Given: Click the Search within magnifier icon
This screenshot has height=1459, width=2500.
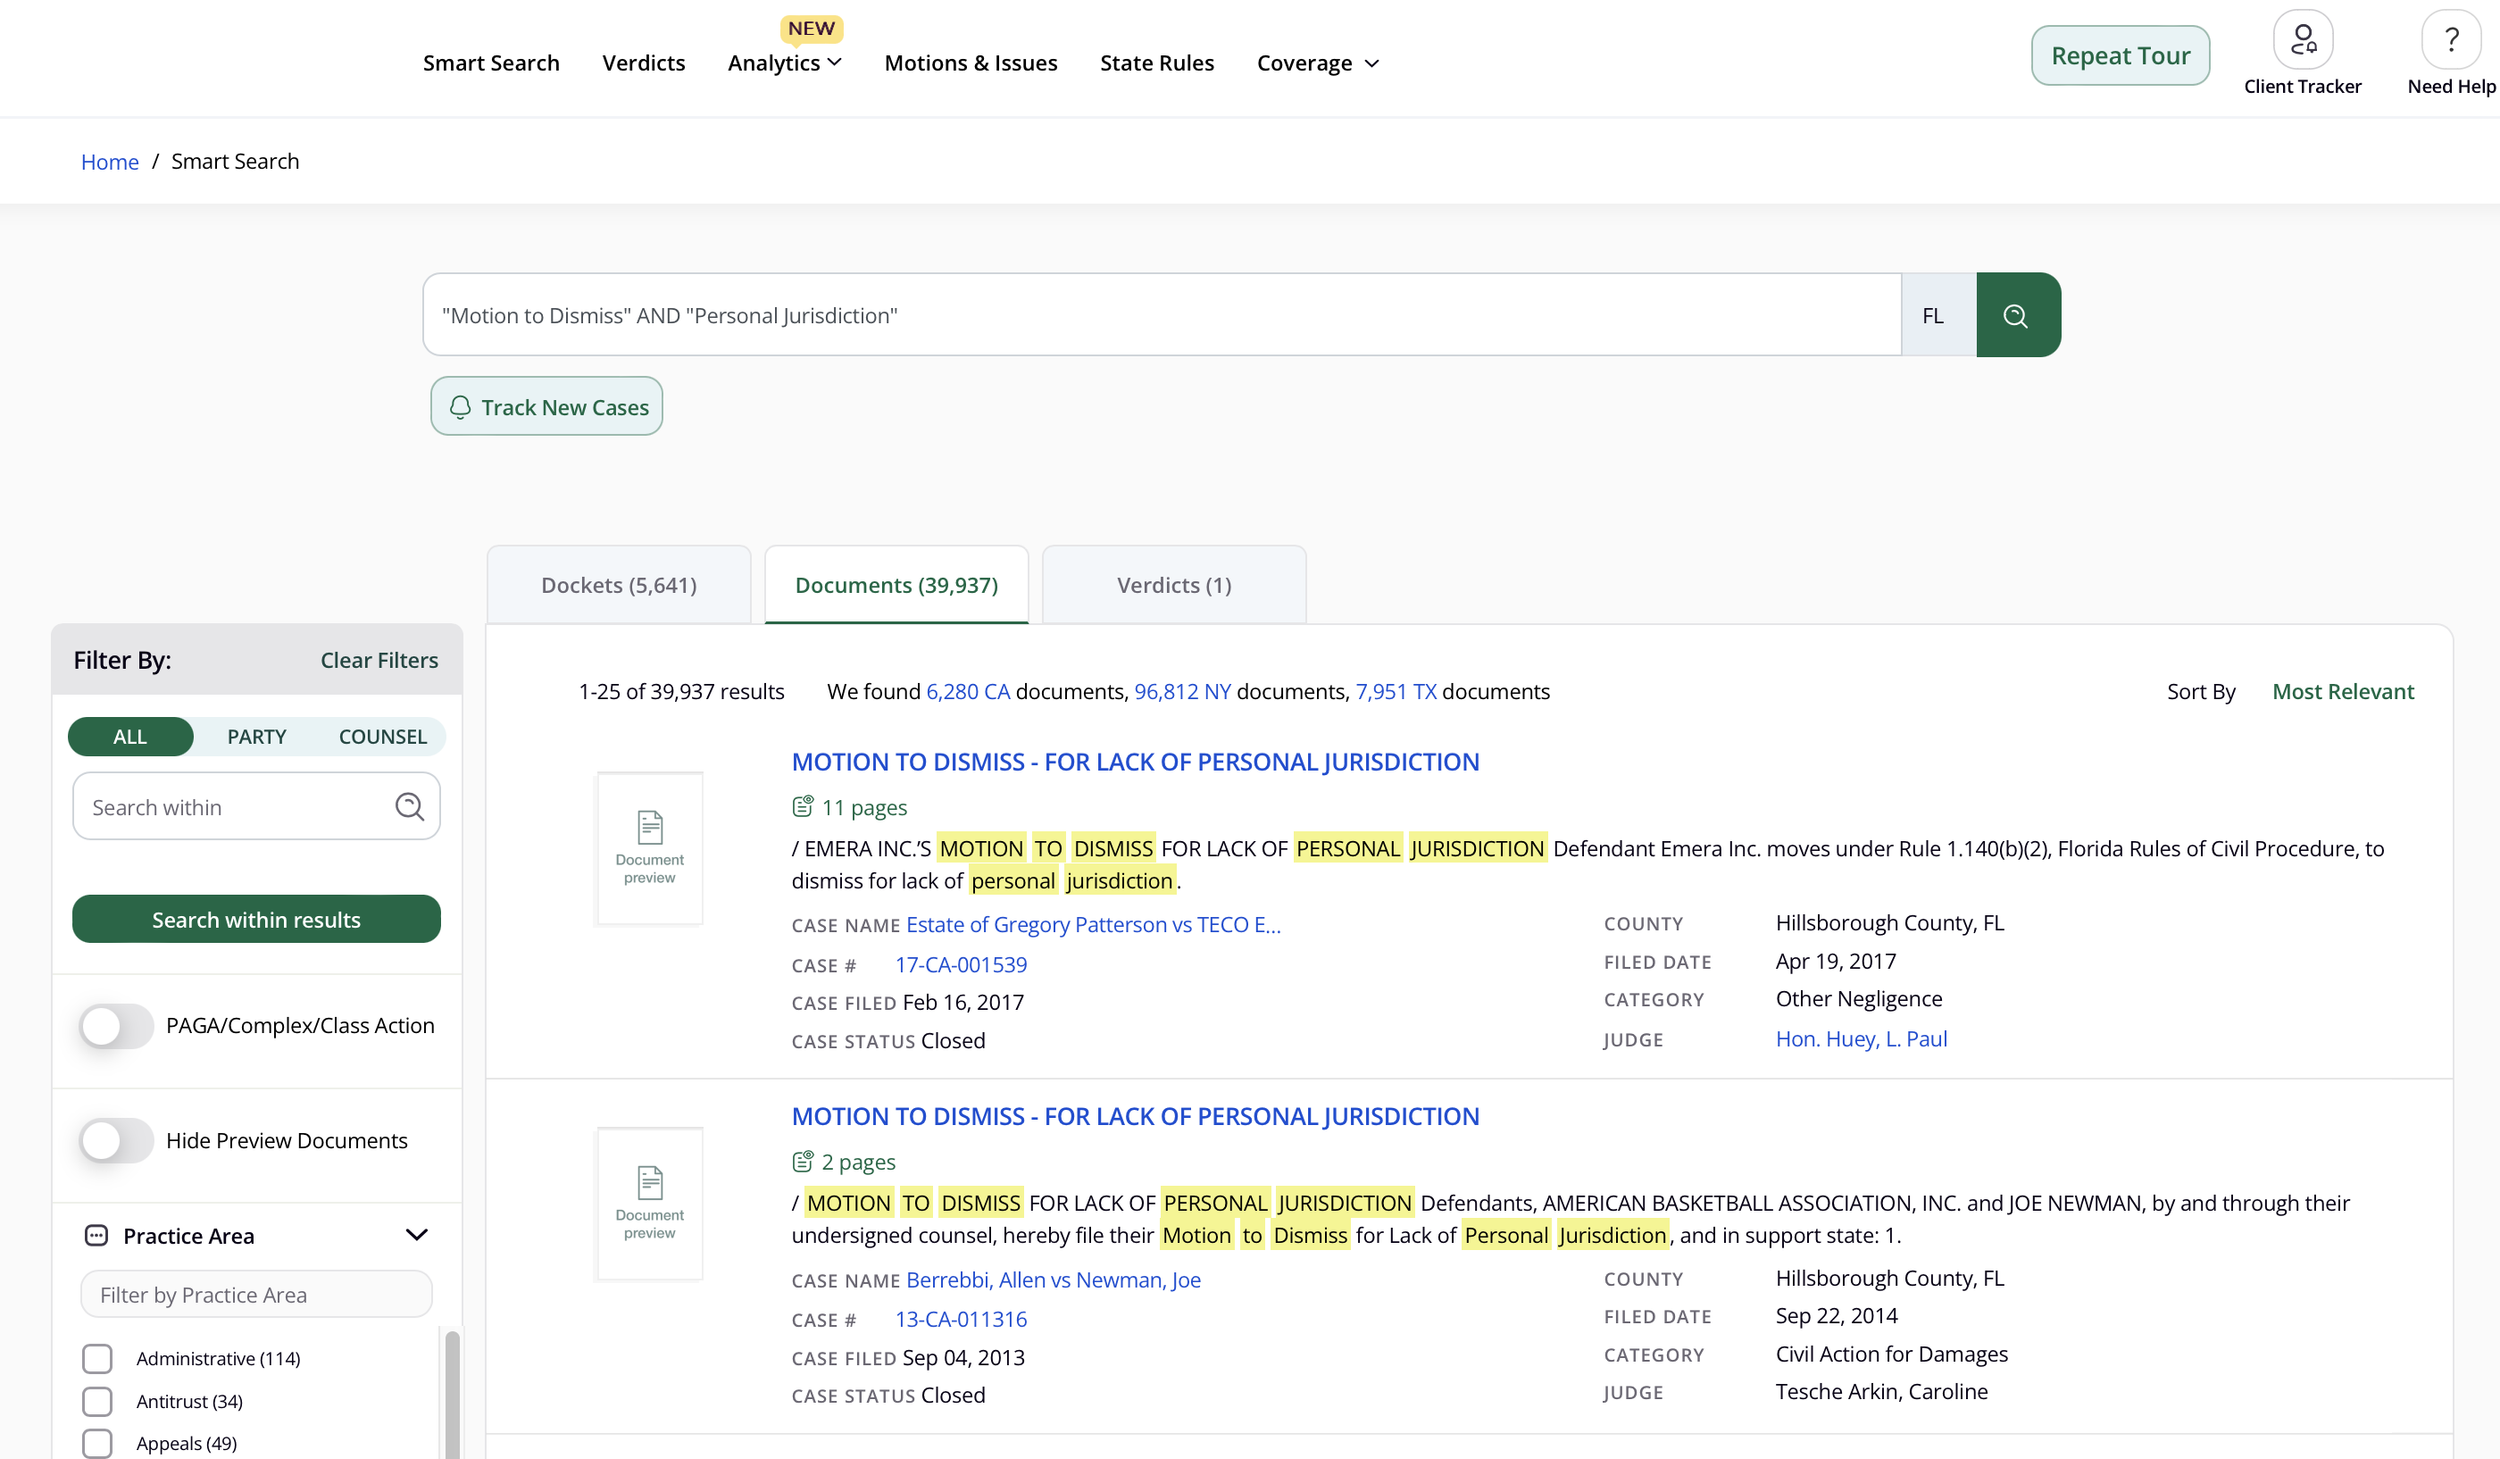Looking at the screenshot, I should [x=409, y=806].
